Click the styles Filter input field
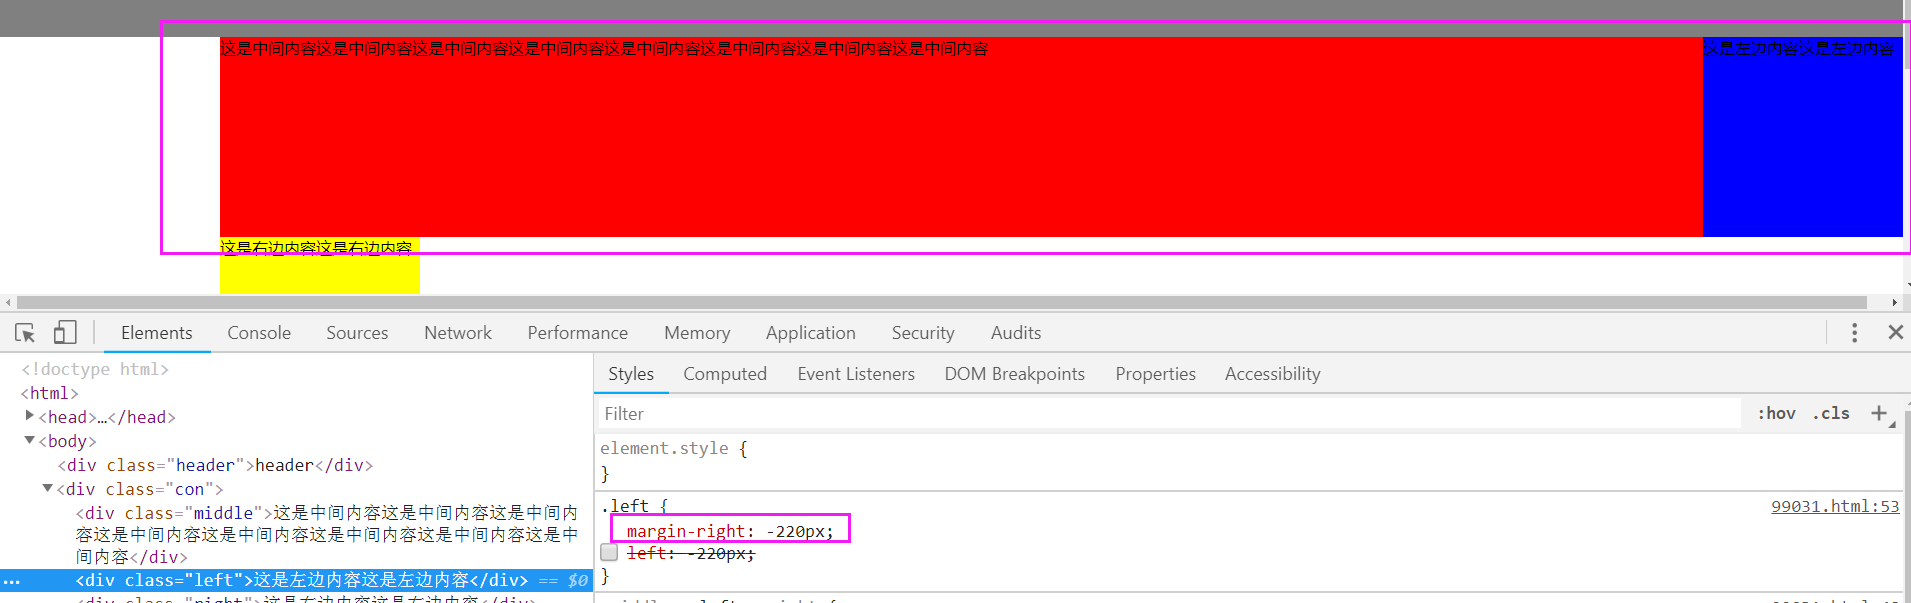The width and height of the screenshot is (1911, 603). [1170, 414]
